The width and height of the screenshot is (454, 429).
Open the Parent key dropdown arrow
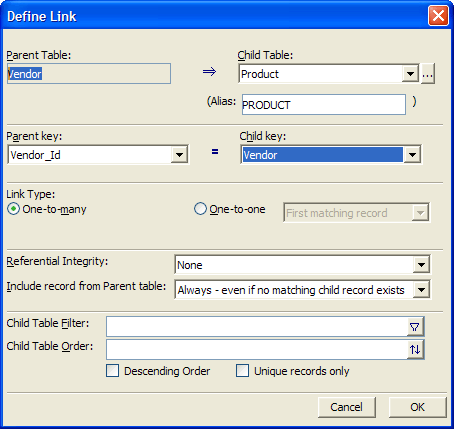point(179,155)
